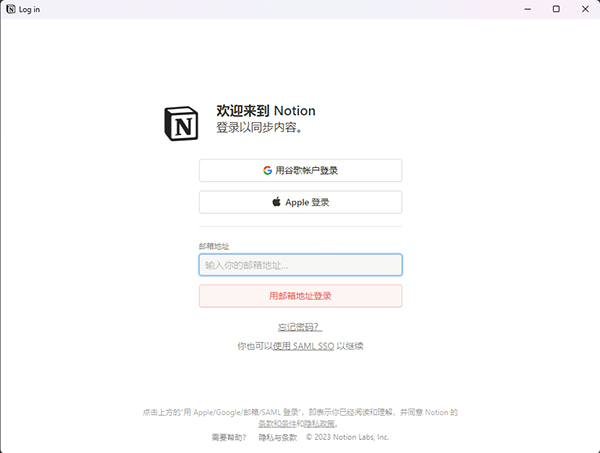Click the 需要帮助? footer link

pos(229,437)
